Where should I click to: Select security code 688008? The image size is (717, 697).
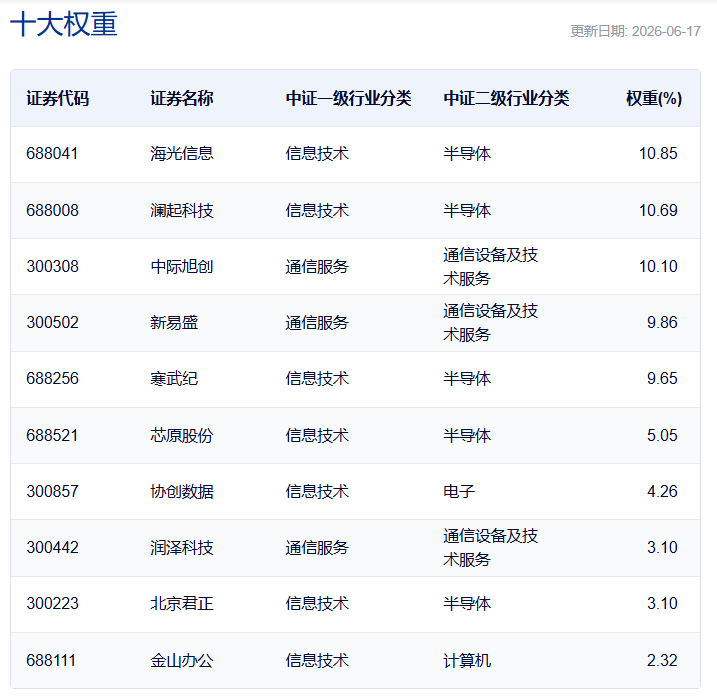pyautogui.click(x=52, y=210)
